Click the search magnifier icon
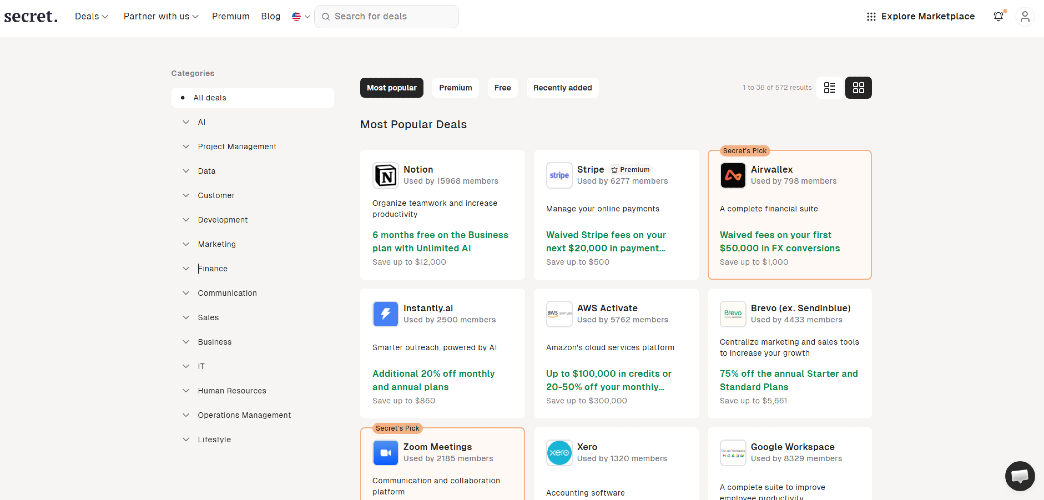Image resolution: width=1044 pixels, height=500 pixels. [326, 17]
